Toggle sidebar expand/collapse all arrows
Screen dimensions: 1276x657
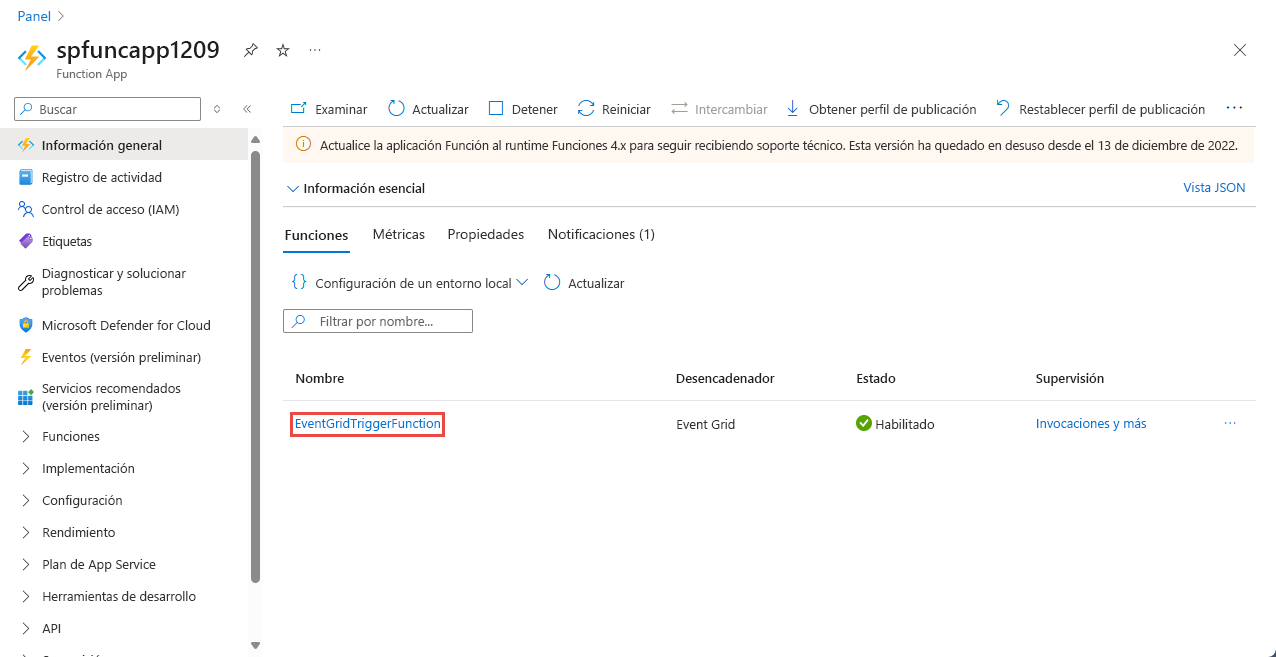click(217, 109)
